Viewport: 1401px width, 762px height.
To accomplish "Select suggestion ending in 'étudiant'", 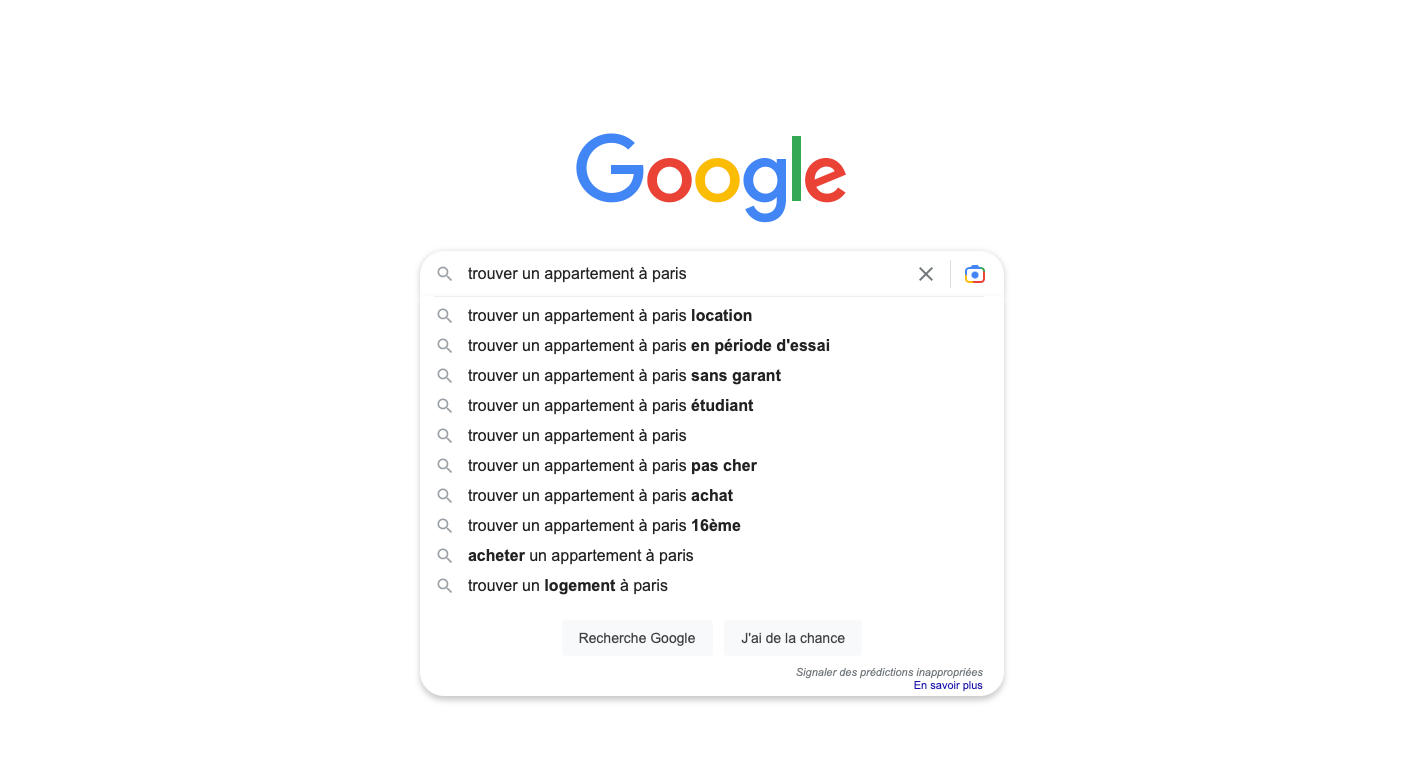I will coord(712,406).
